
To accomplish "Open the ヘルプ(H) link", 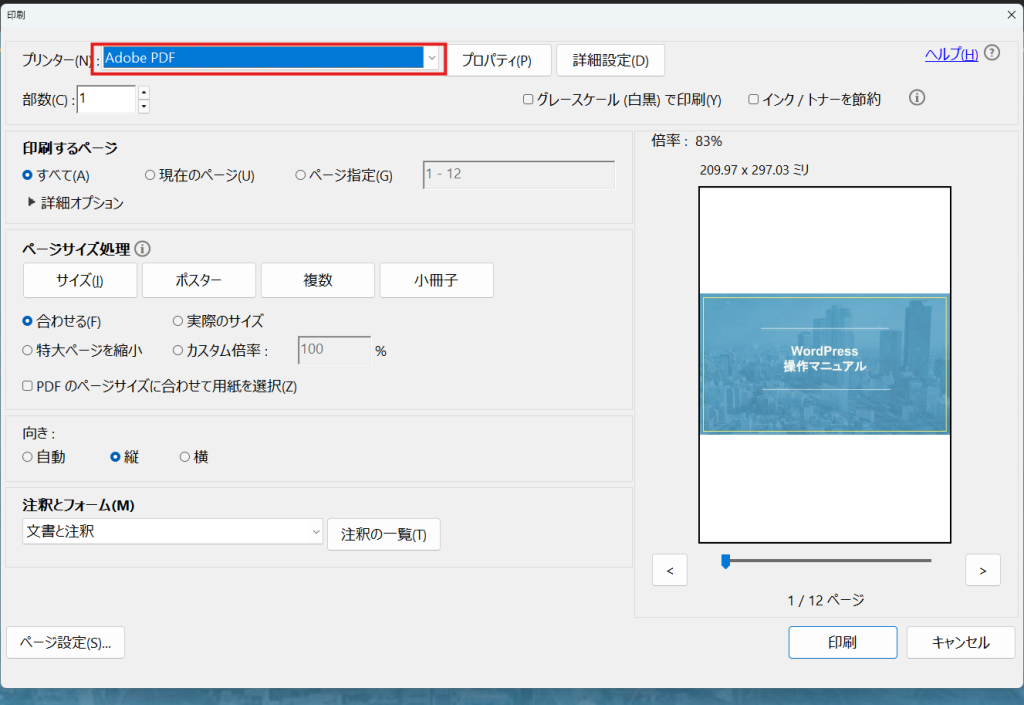I will tap(951, 54).
